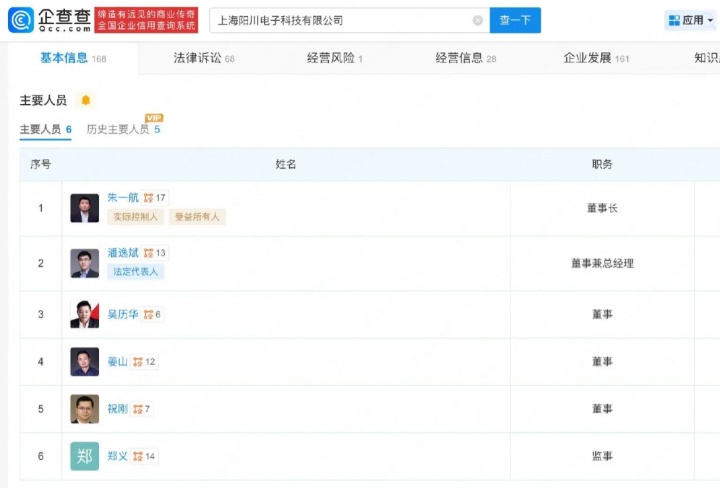Click the 主要人员 section heading

(x=43, y=100)
